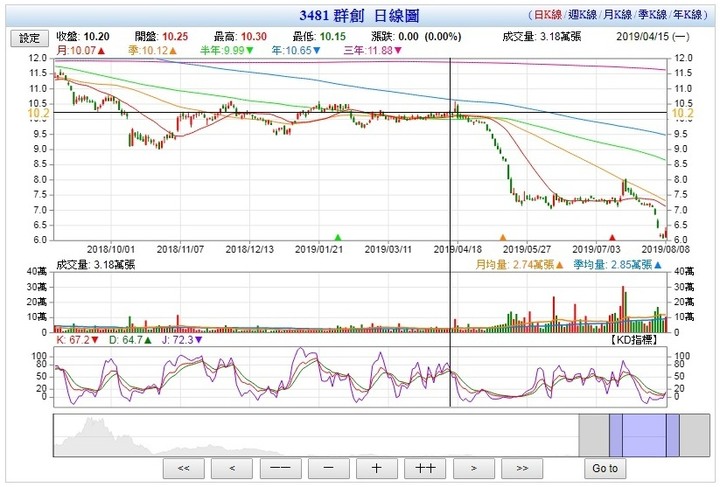Click the D: 64.7 indicator value
The height and width of the screenshot is (487, 720).
pos(130,340)
